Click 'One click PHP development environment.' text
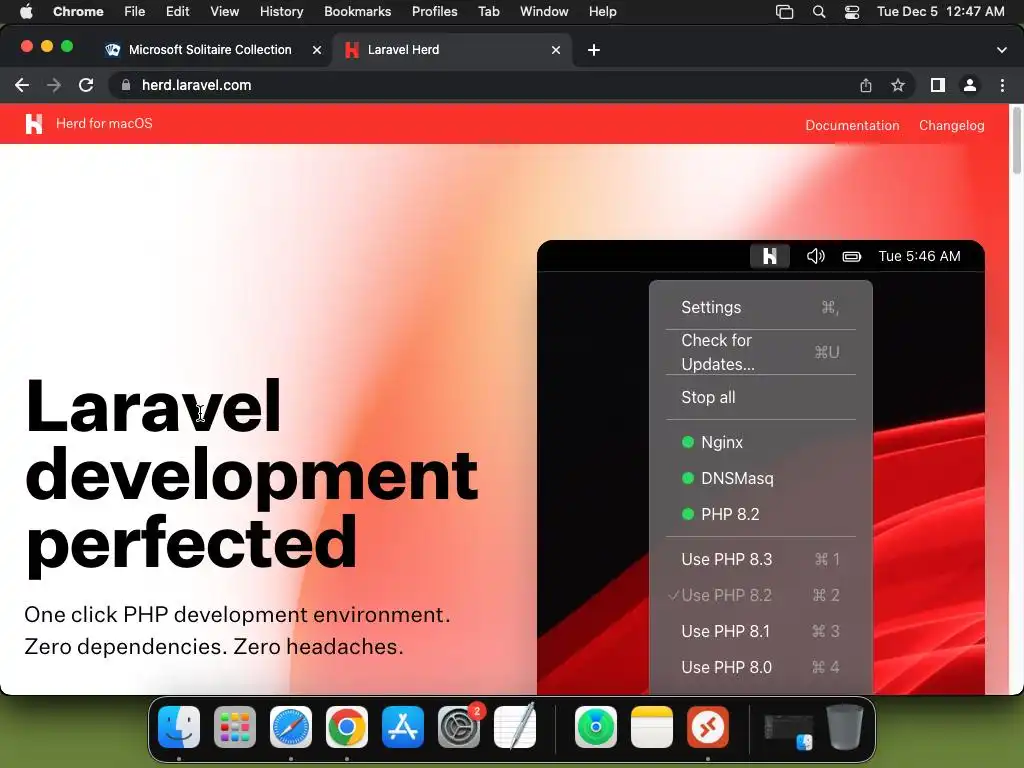 coord(237,615)
